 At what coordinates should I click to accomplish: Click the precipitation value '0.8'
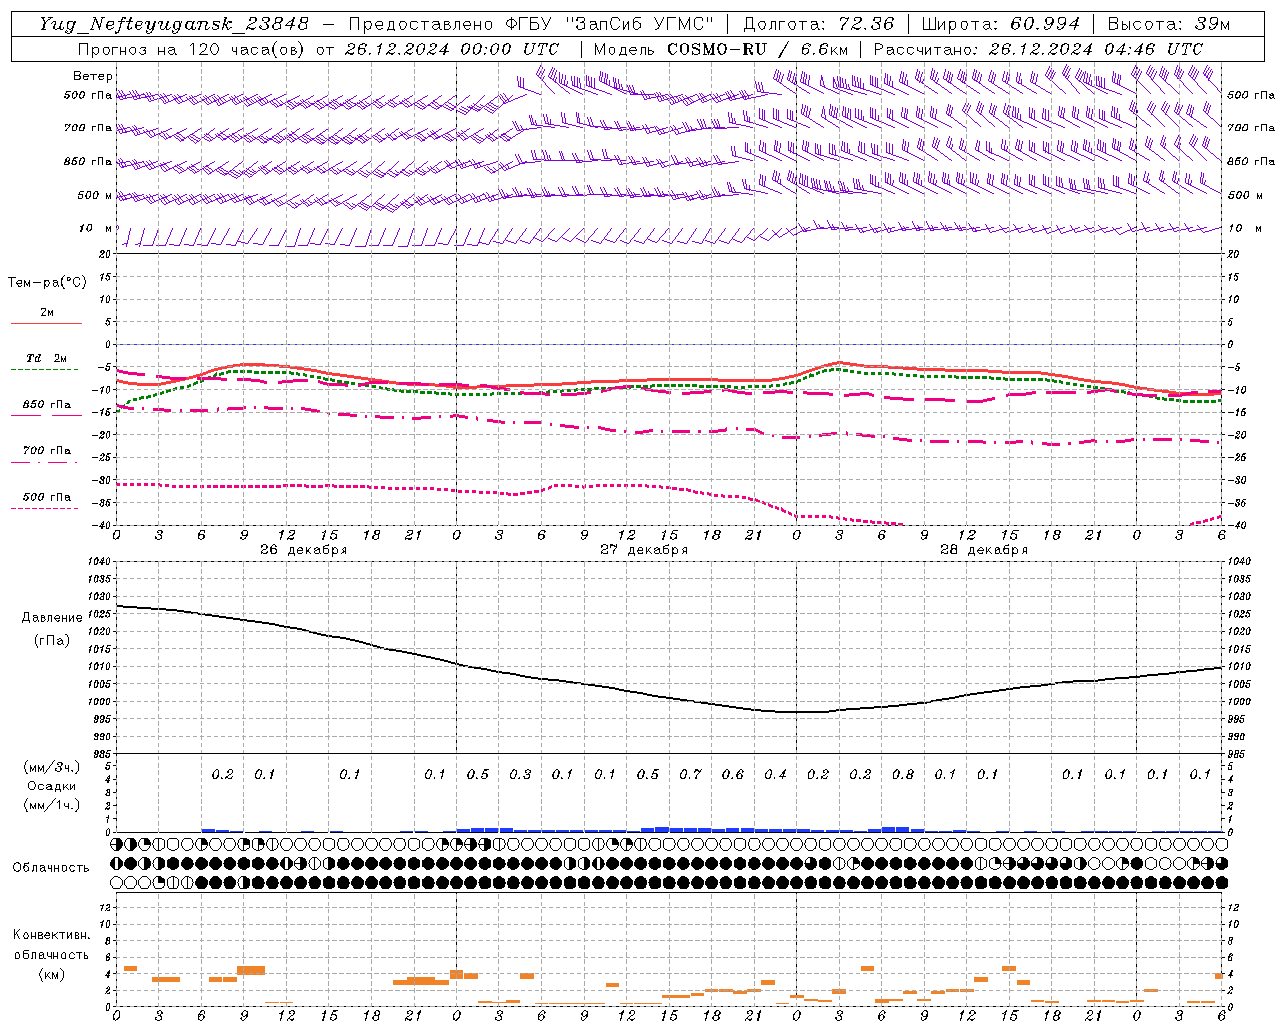point(903,774)
